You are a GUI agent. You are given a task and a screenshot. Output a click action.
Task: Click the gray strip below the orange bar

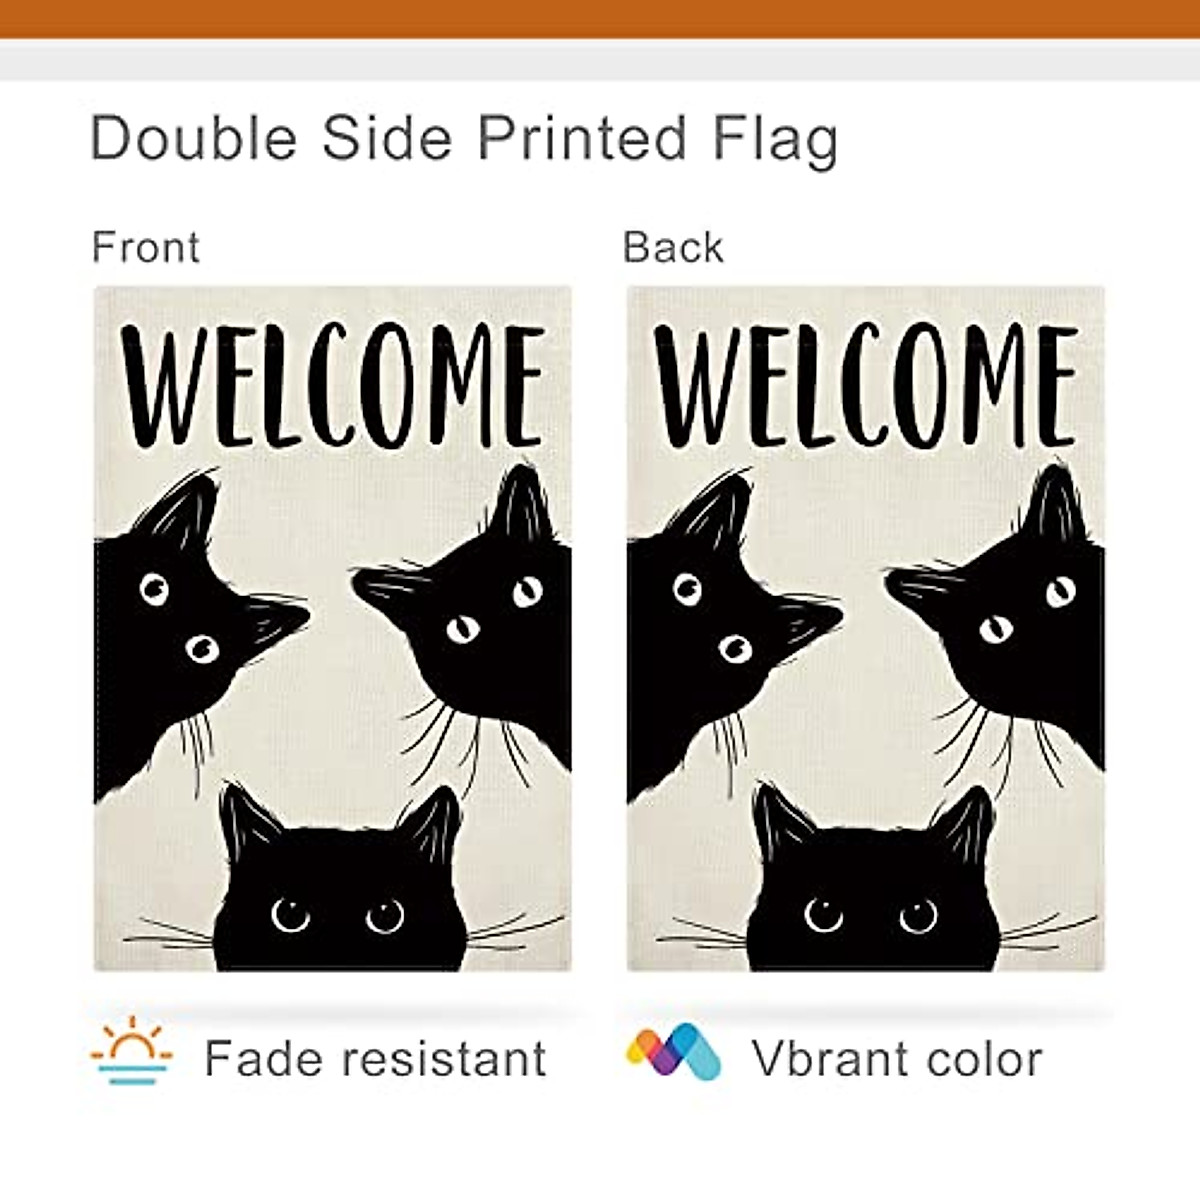pos(600,60)
